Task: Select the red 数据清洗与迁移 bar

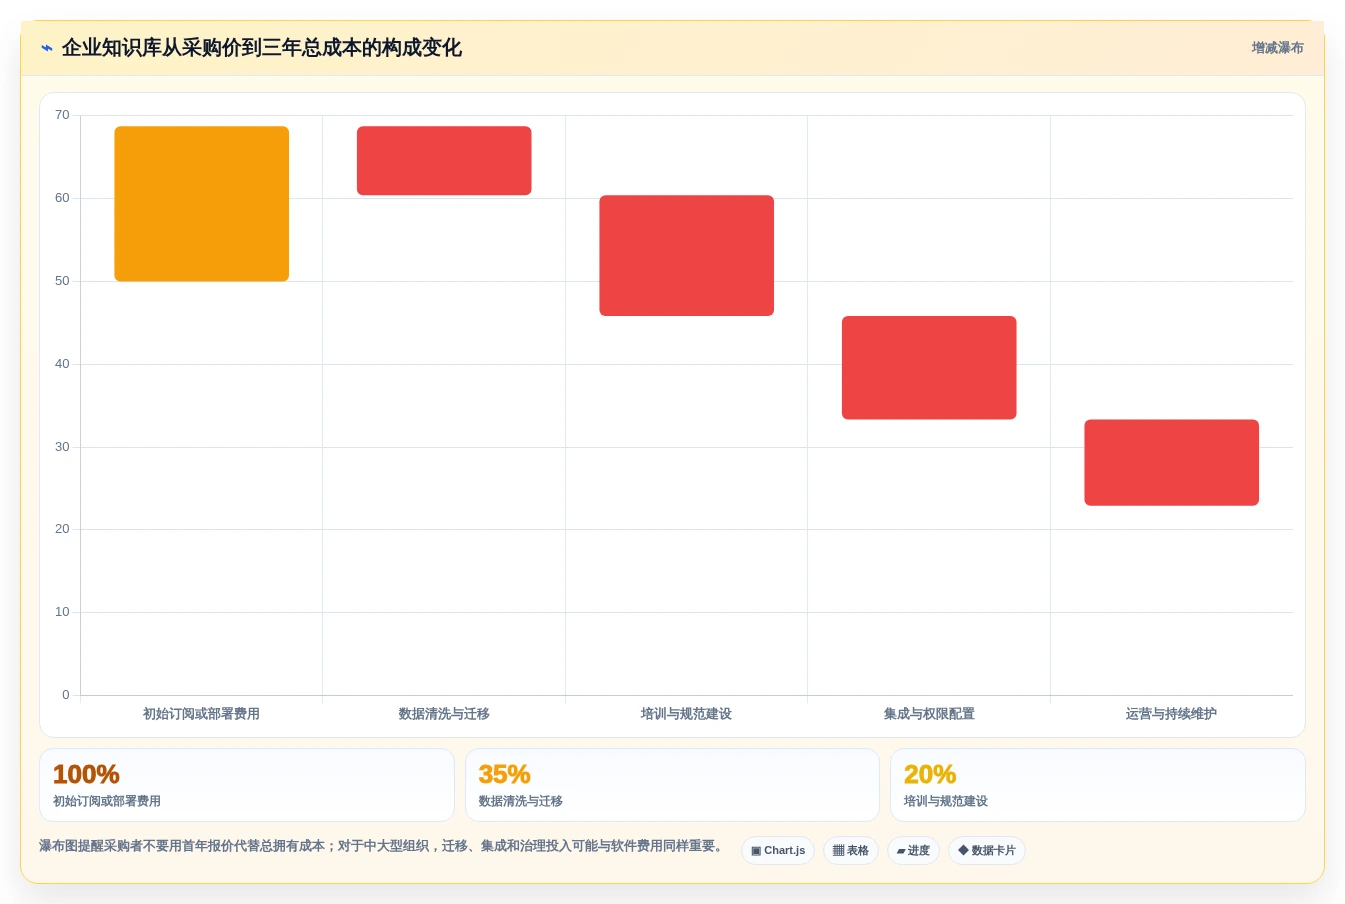Action: pos(444,161)
